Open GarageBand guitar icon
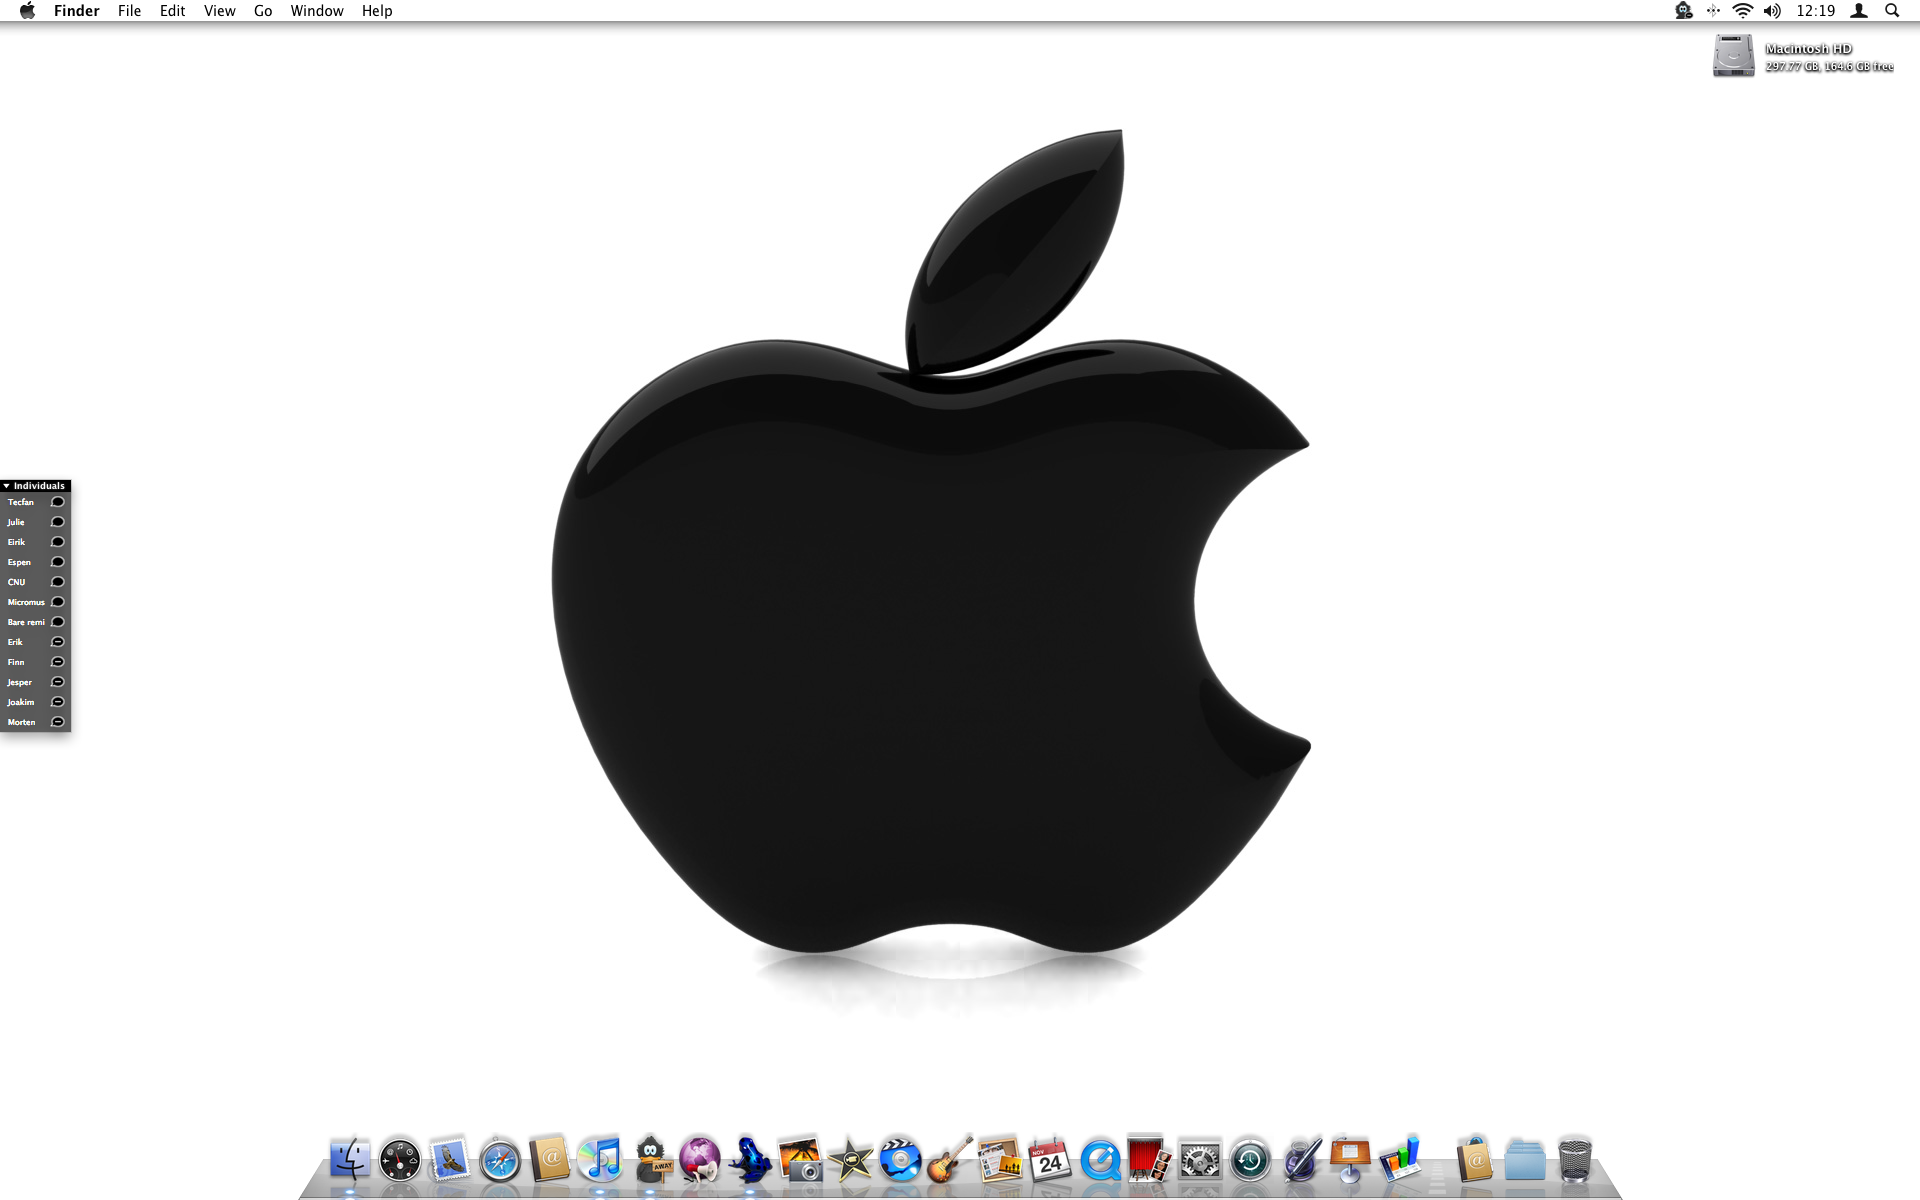This screenshot has height=1200, width=1920. point(949,1160)
